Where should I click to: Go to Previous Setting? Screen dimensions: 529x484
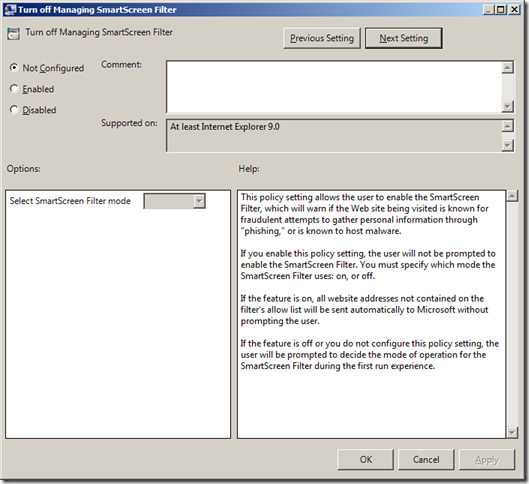tap(322, 38)
